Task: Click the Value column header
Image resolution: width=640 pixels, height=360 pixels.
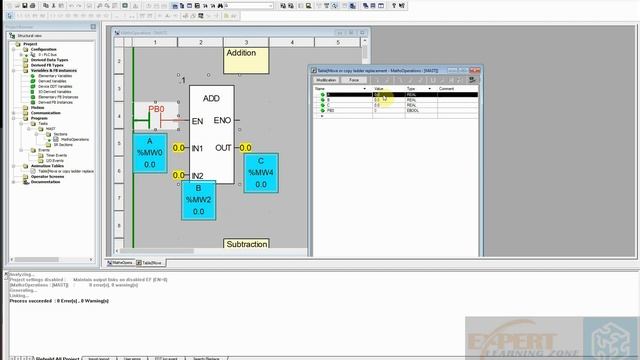Action: tap(389, 89)
